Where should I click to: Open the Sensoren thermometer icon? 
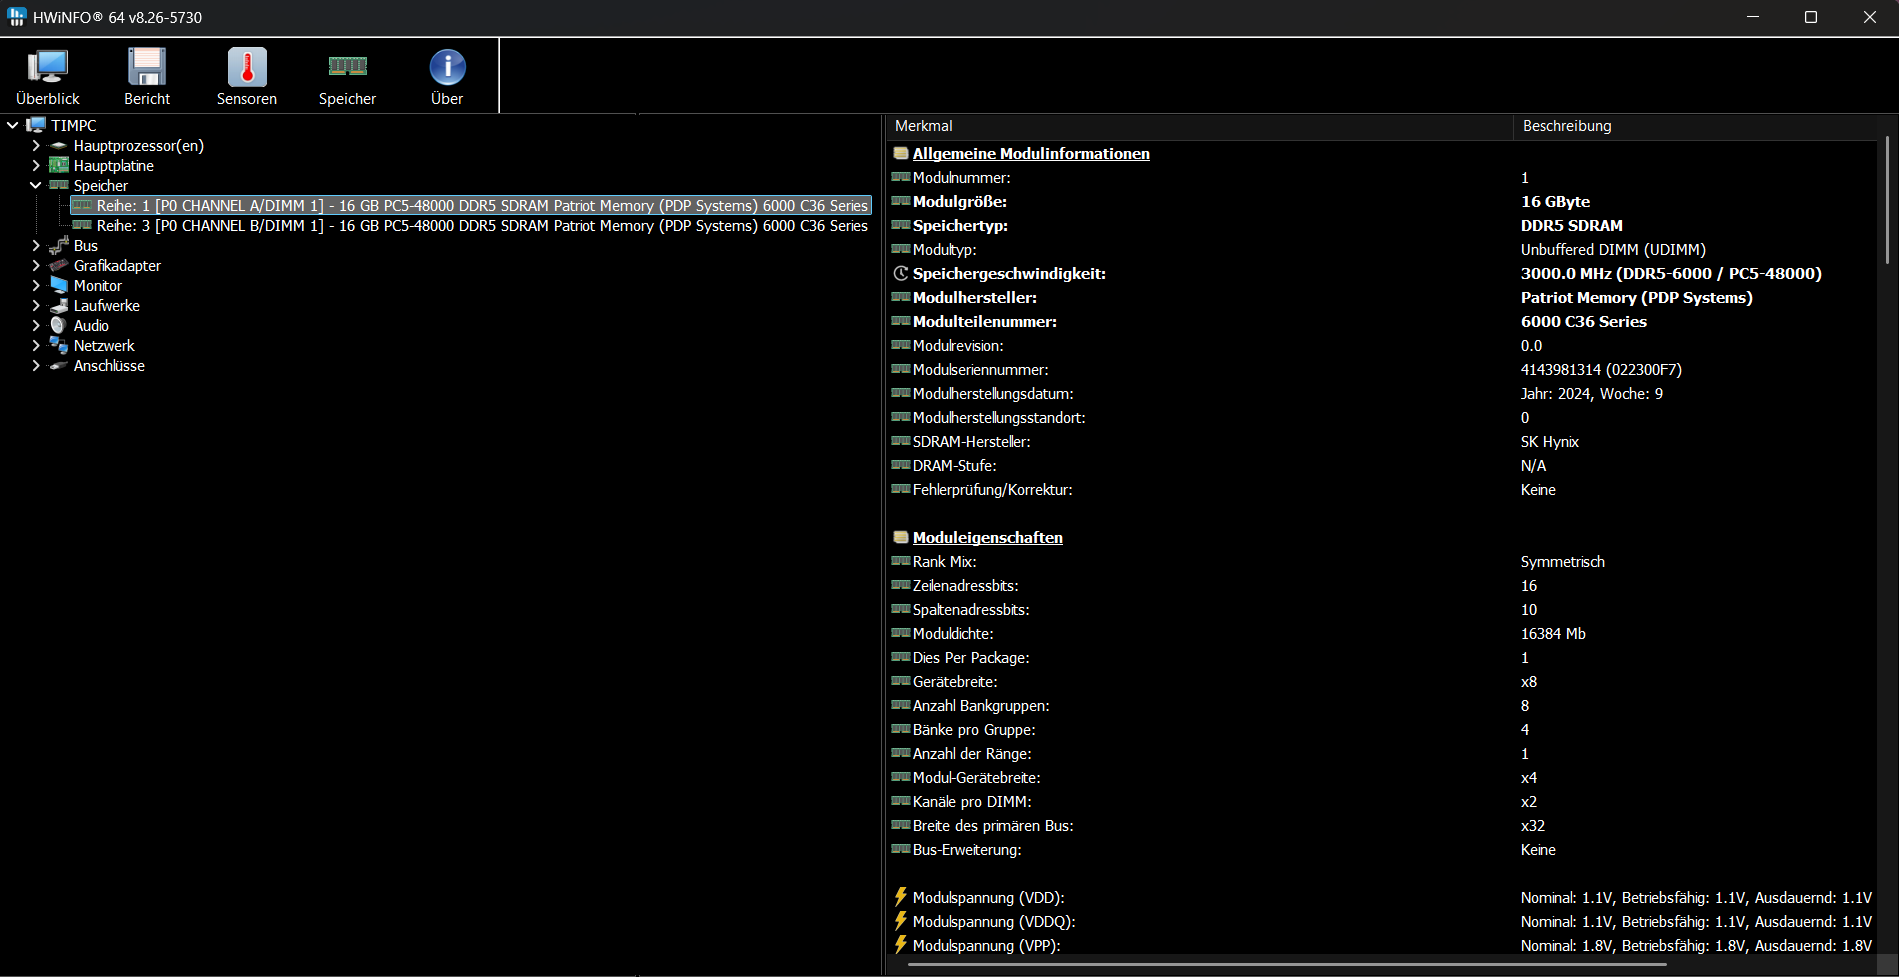pos(247,67)
